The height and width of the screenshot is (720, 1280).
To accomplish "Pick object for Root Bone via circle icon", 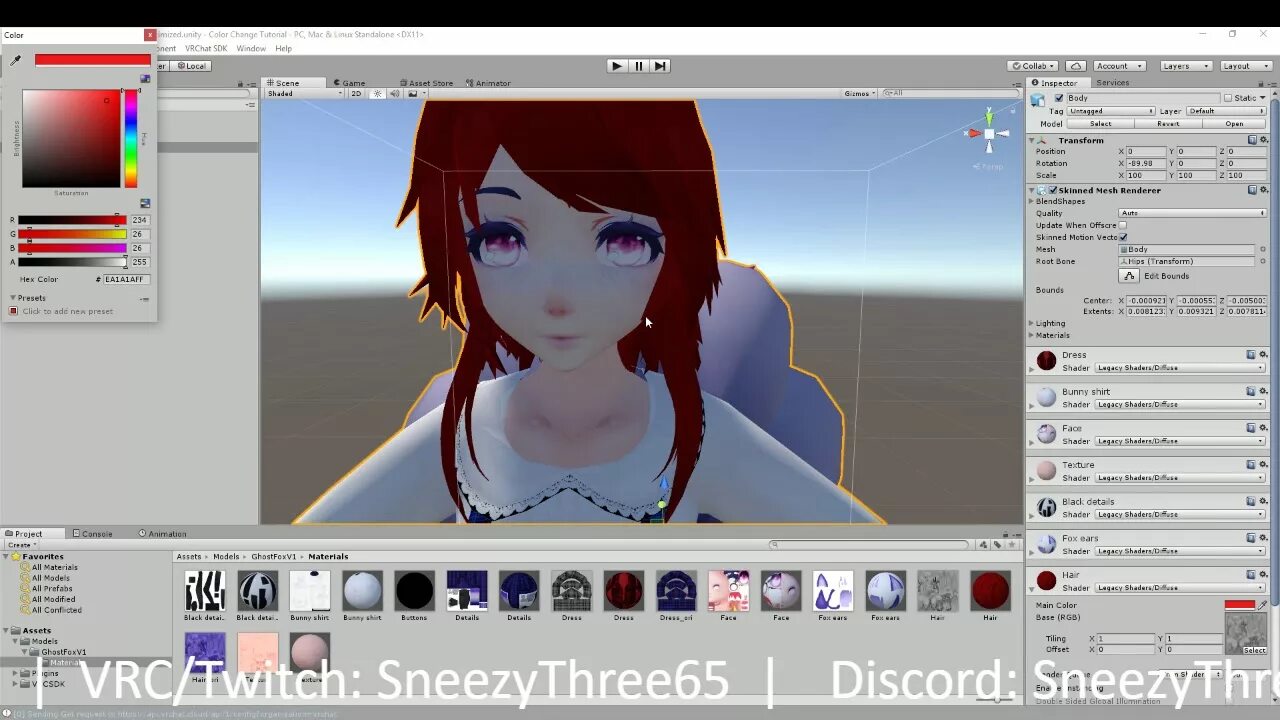I will pos(1263,261).
